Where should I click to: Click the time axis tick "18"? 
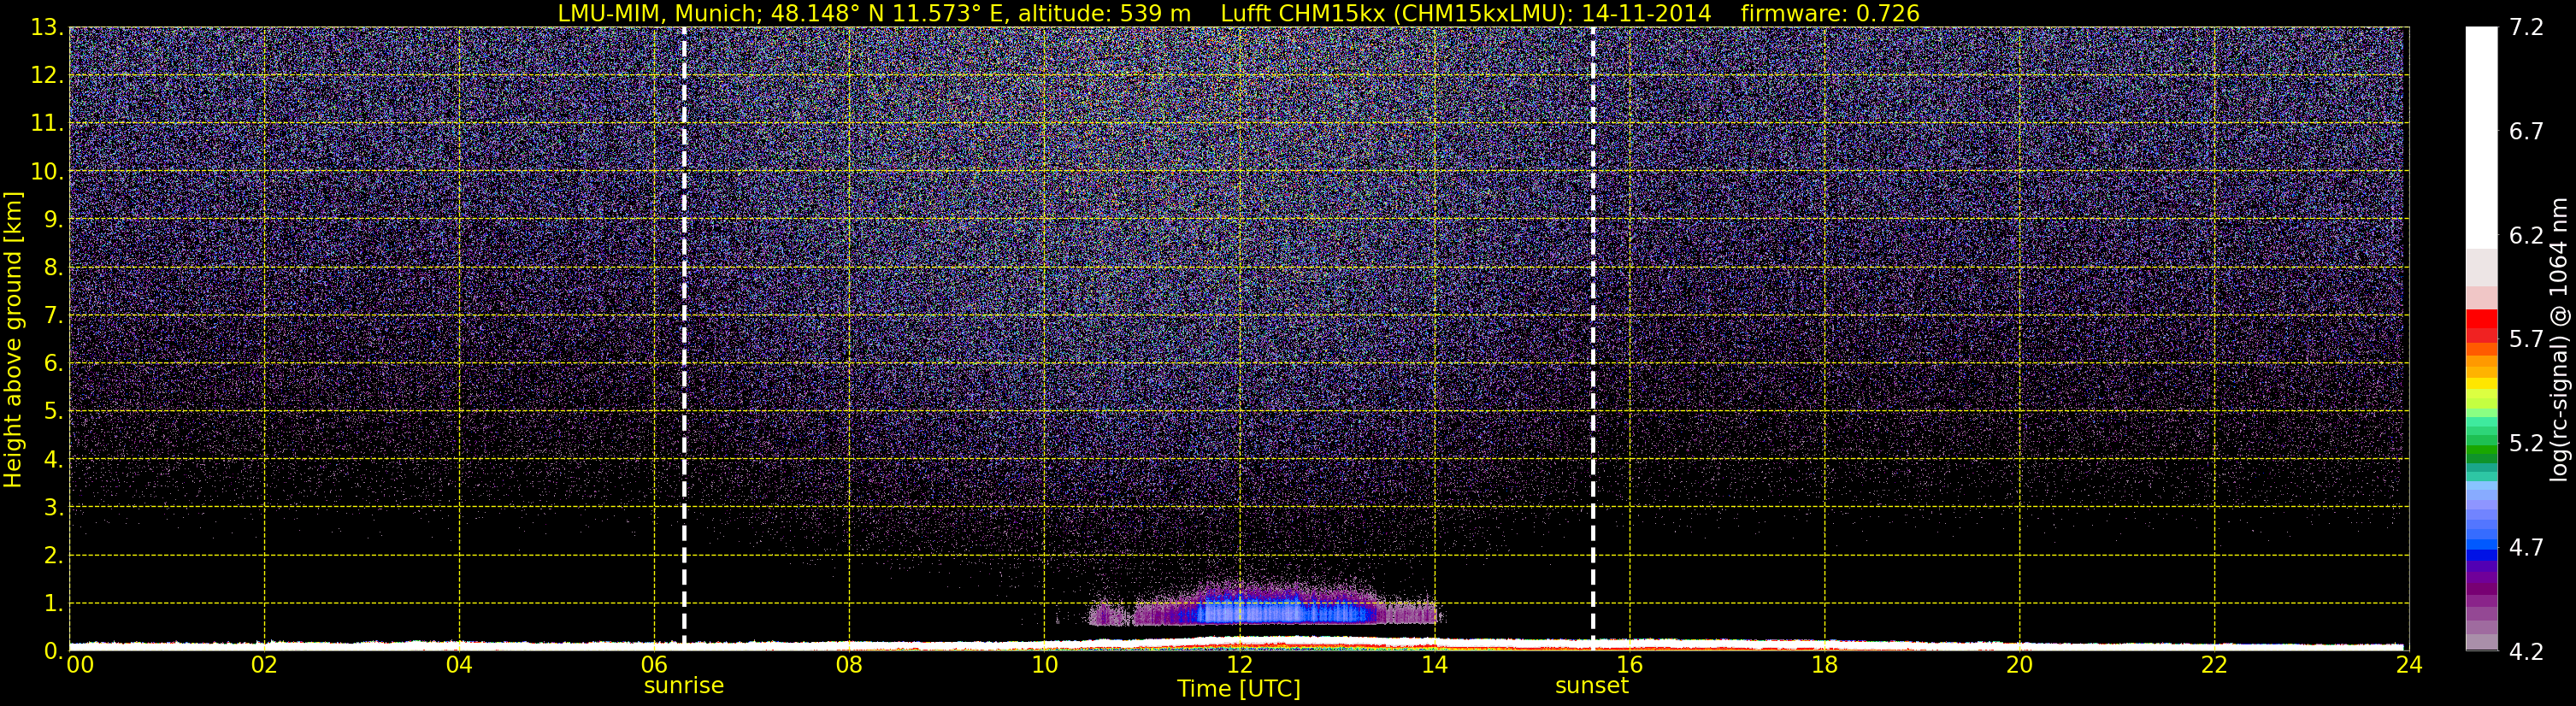pos(1824,665)
